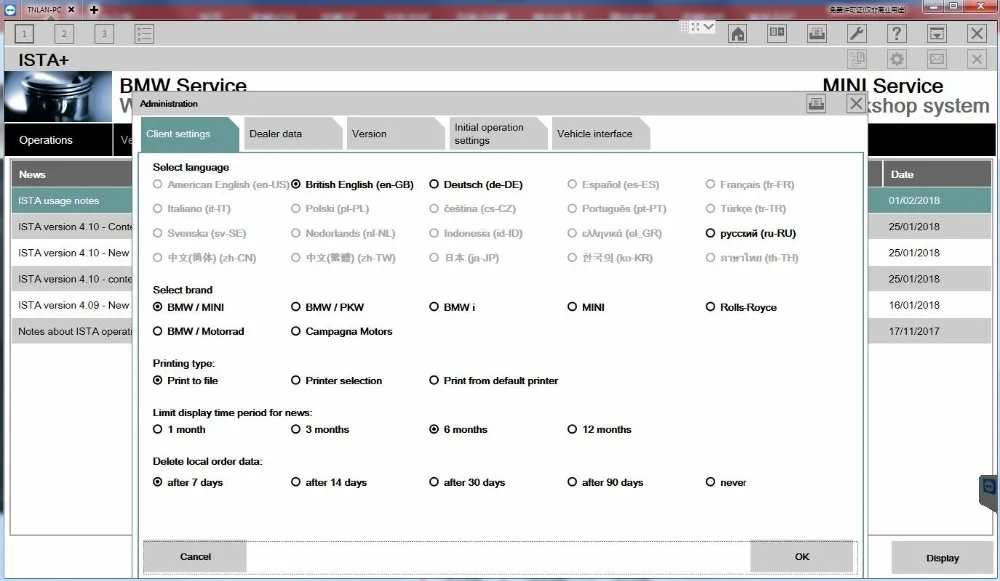
Task: Limit news display to 12 months
Action: 599,429
